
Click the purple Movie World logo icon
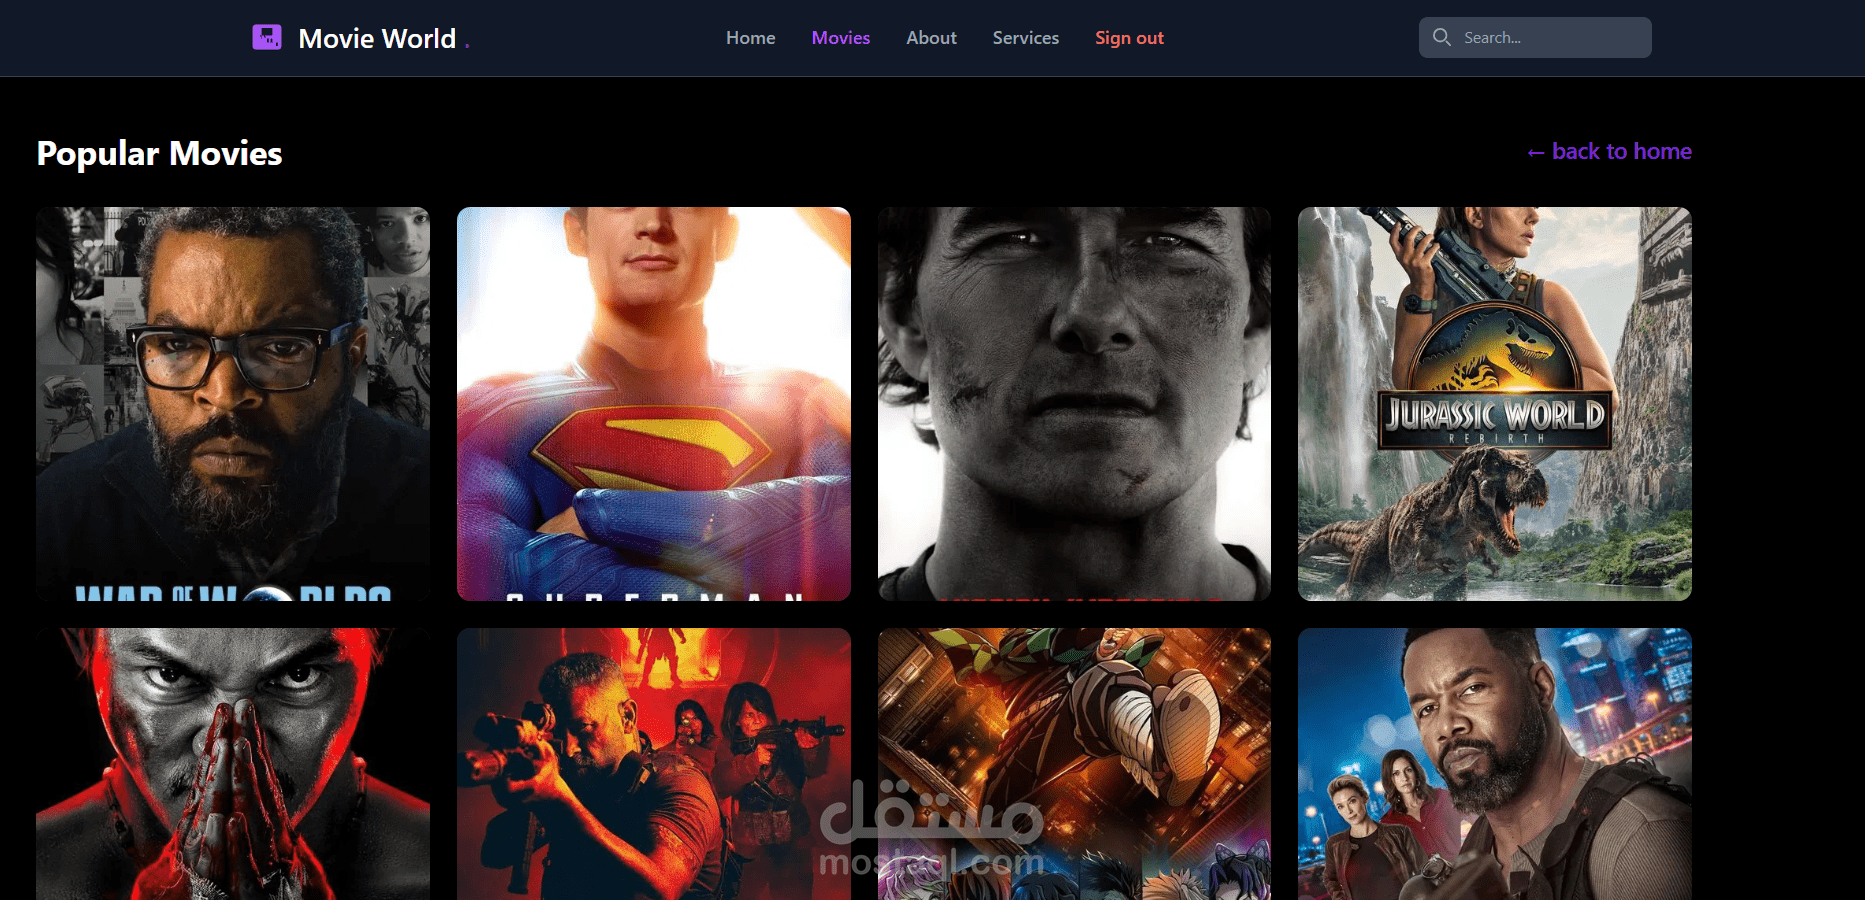[267, 38]
